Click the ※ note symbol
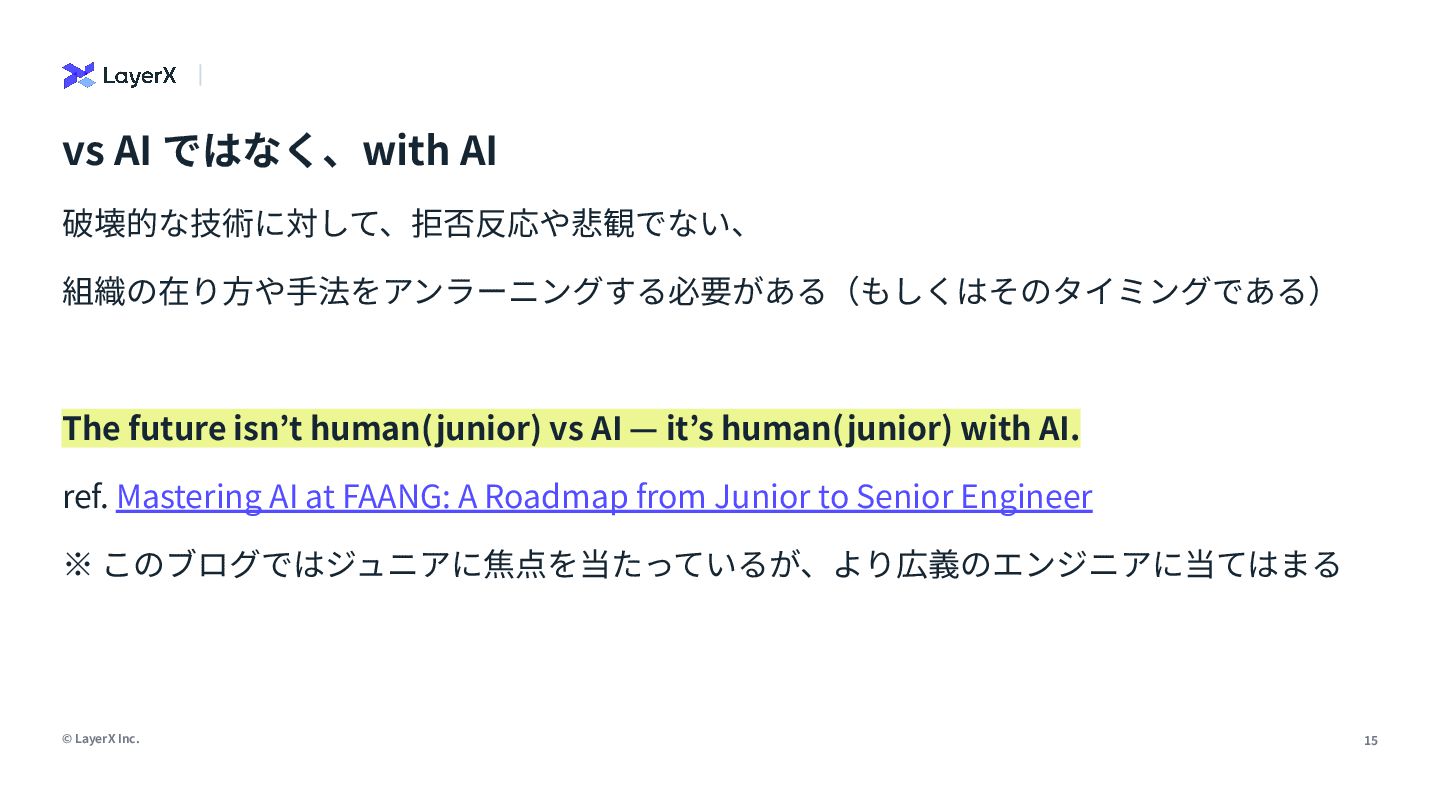 pyautogui.click(x=77, y=564)
